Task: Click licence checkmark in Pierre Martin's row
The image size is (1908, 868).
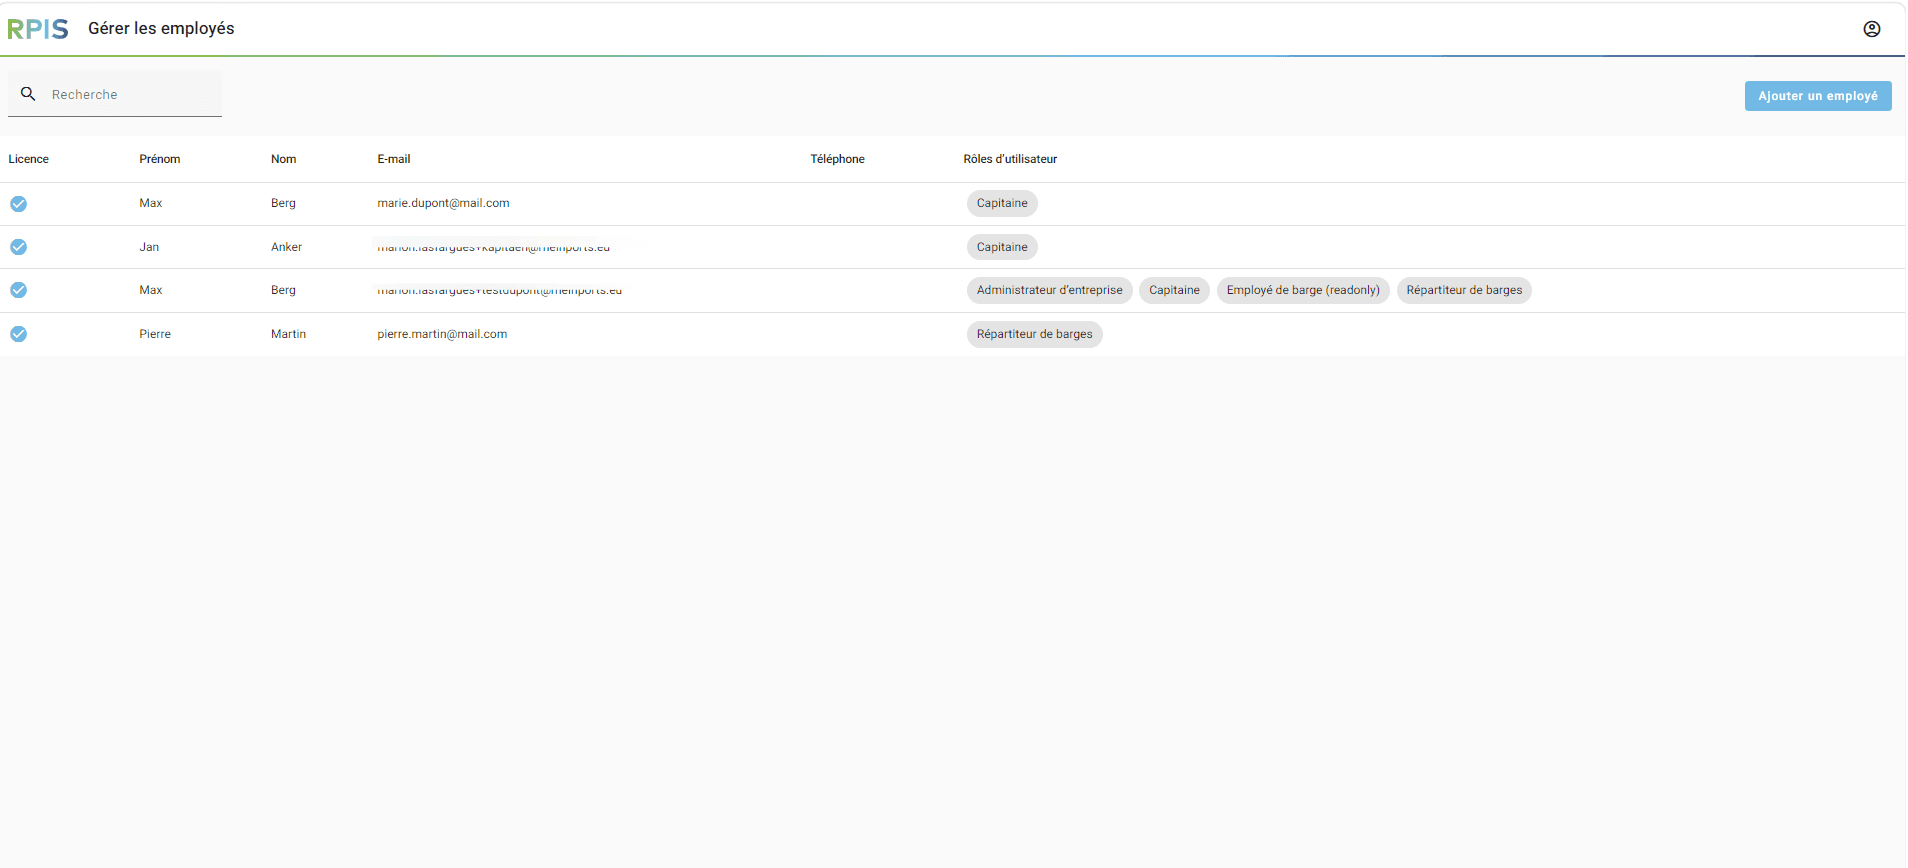Action: 19,334
